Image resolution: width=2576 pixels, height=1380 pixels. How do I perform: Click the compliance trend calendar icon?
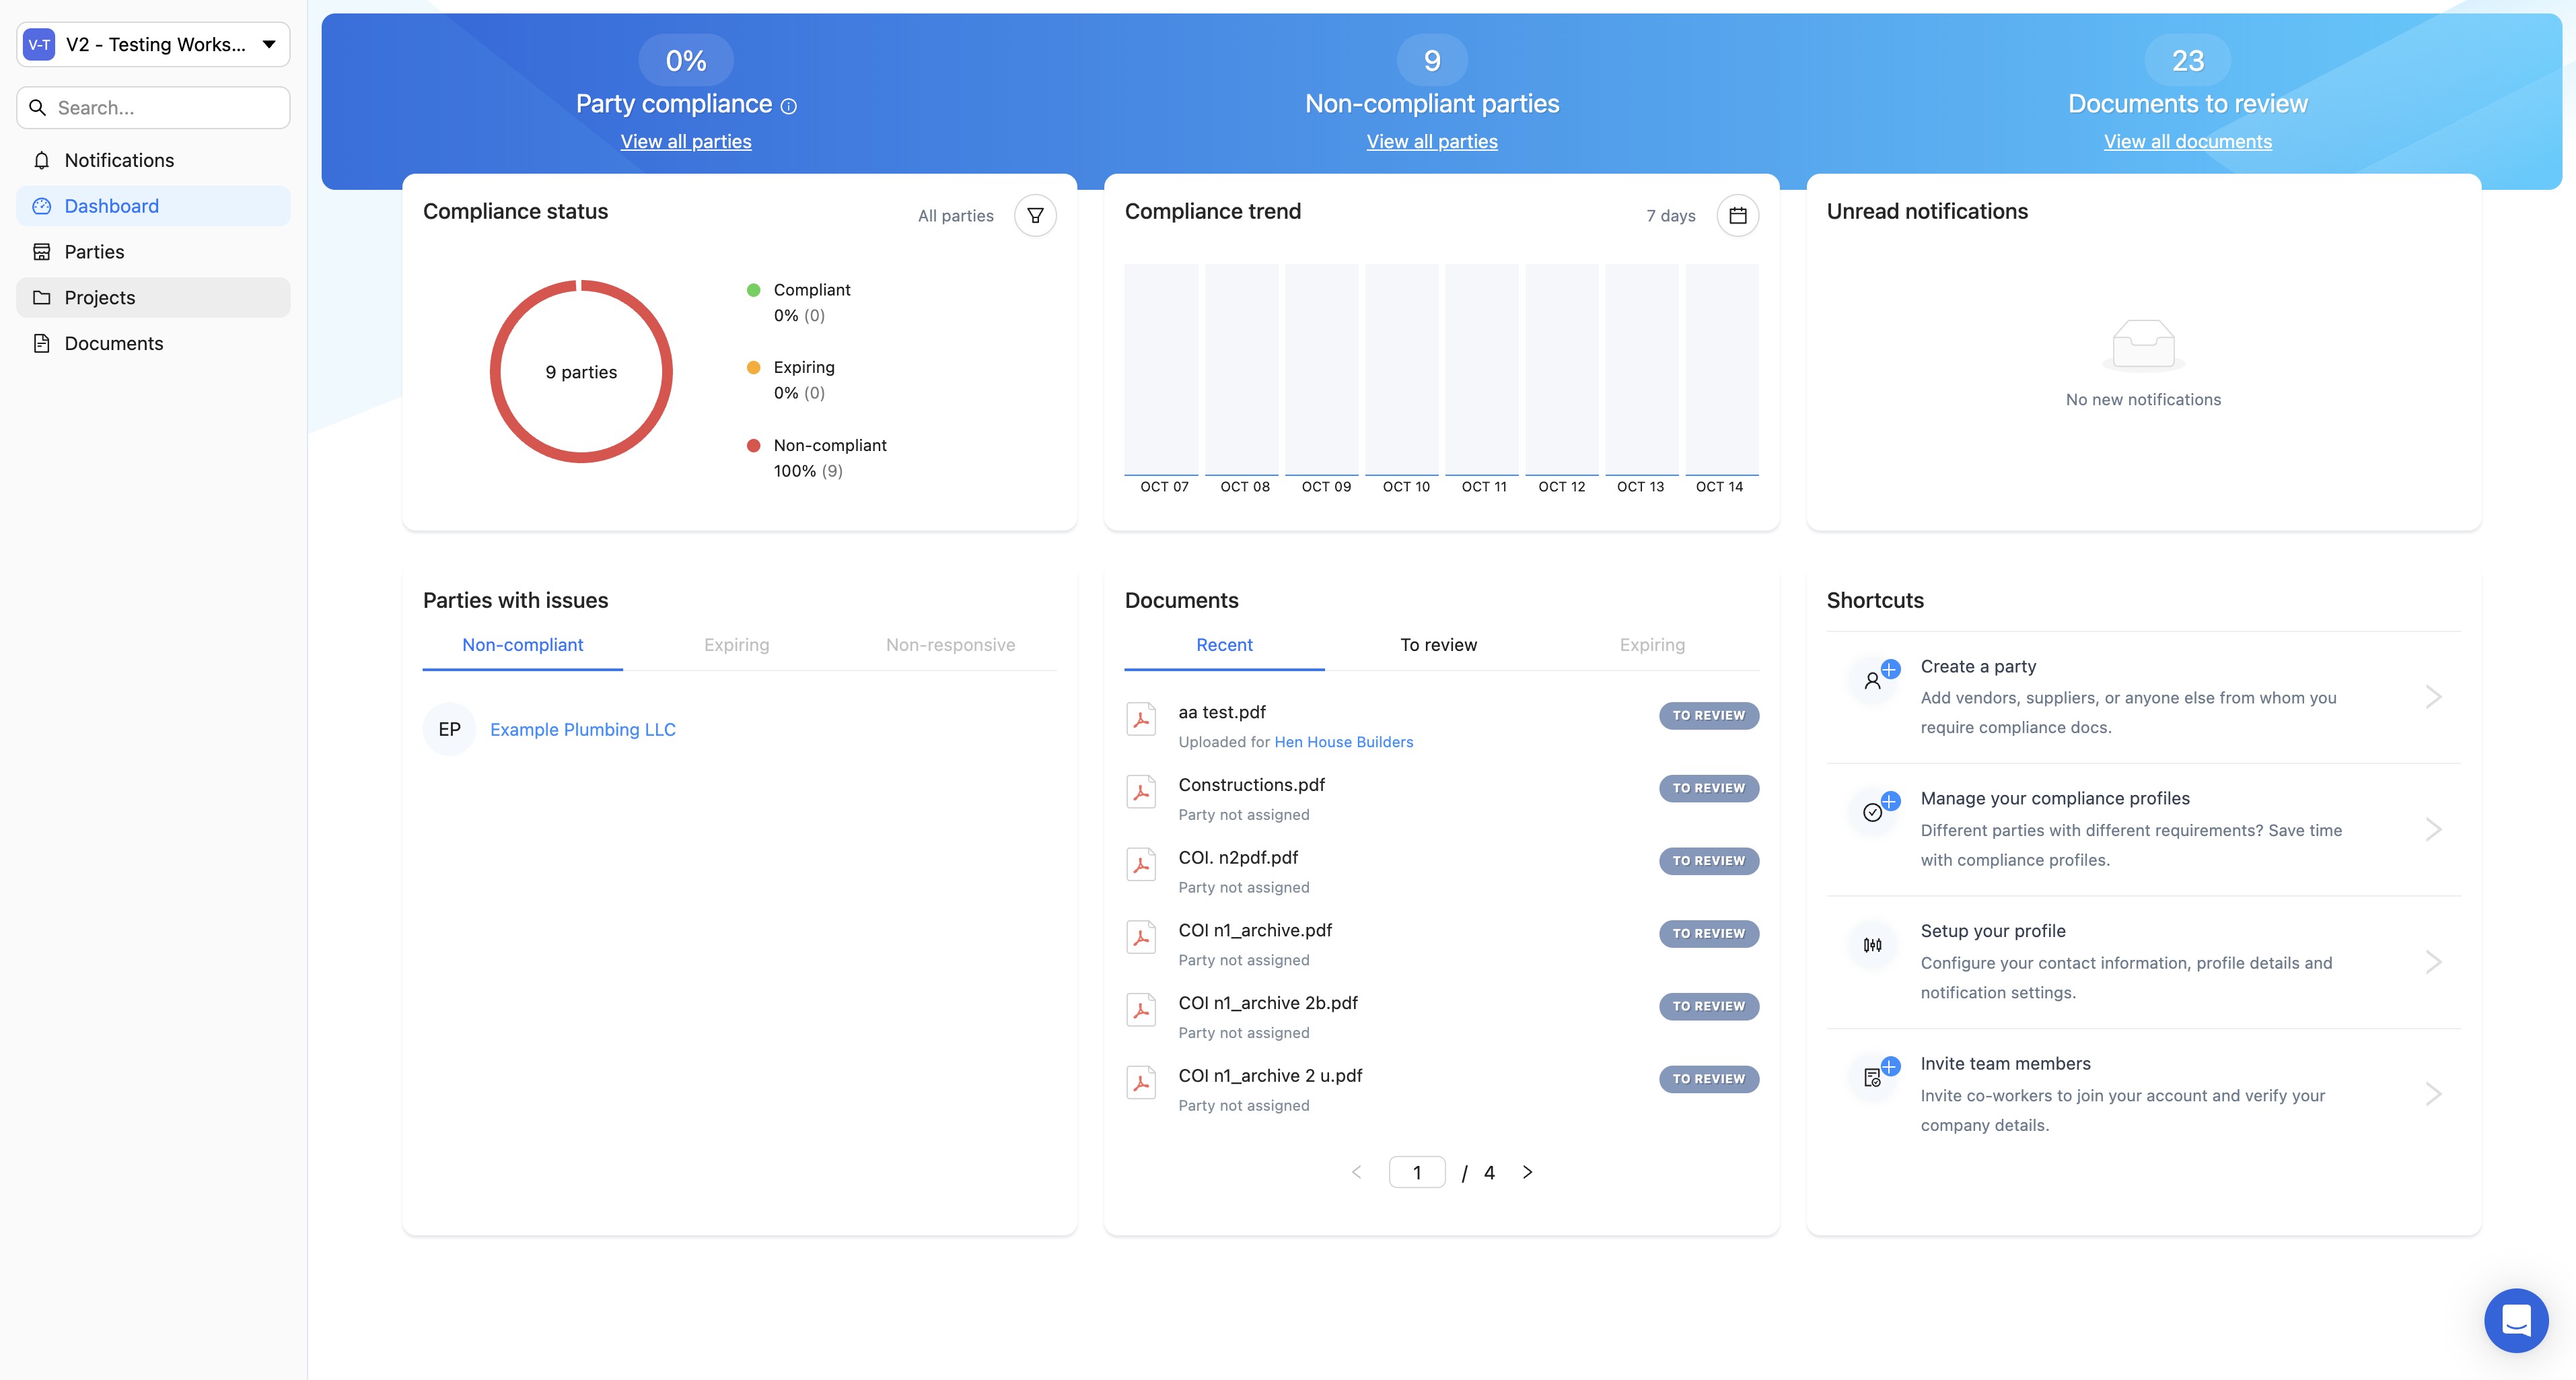pos(1737,215)
